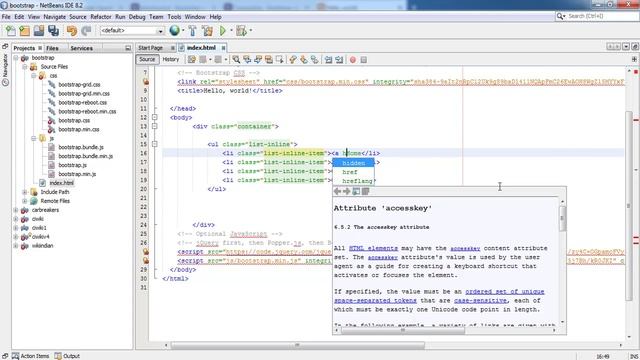Collapse the js folder node

[x=34, y=138]
